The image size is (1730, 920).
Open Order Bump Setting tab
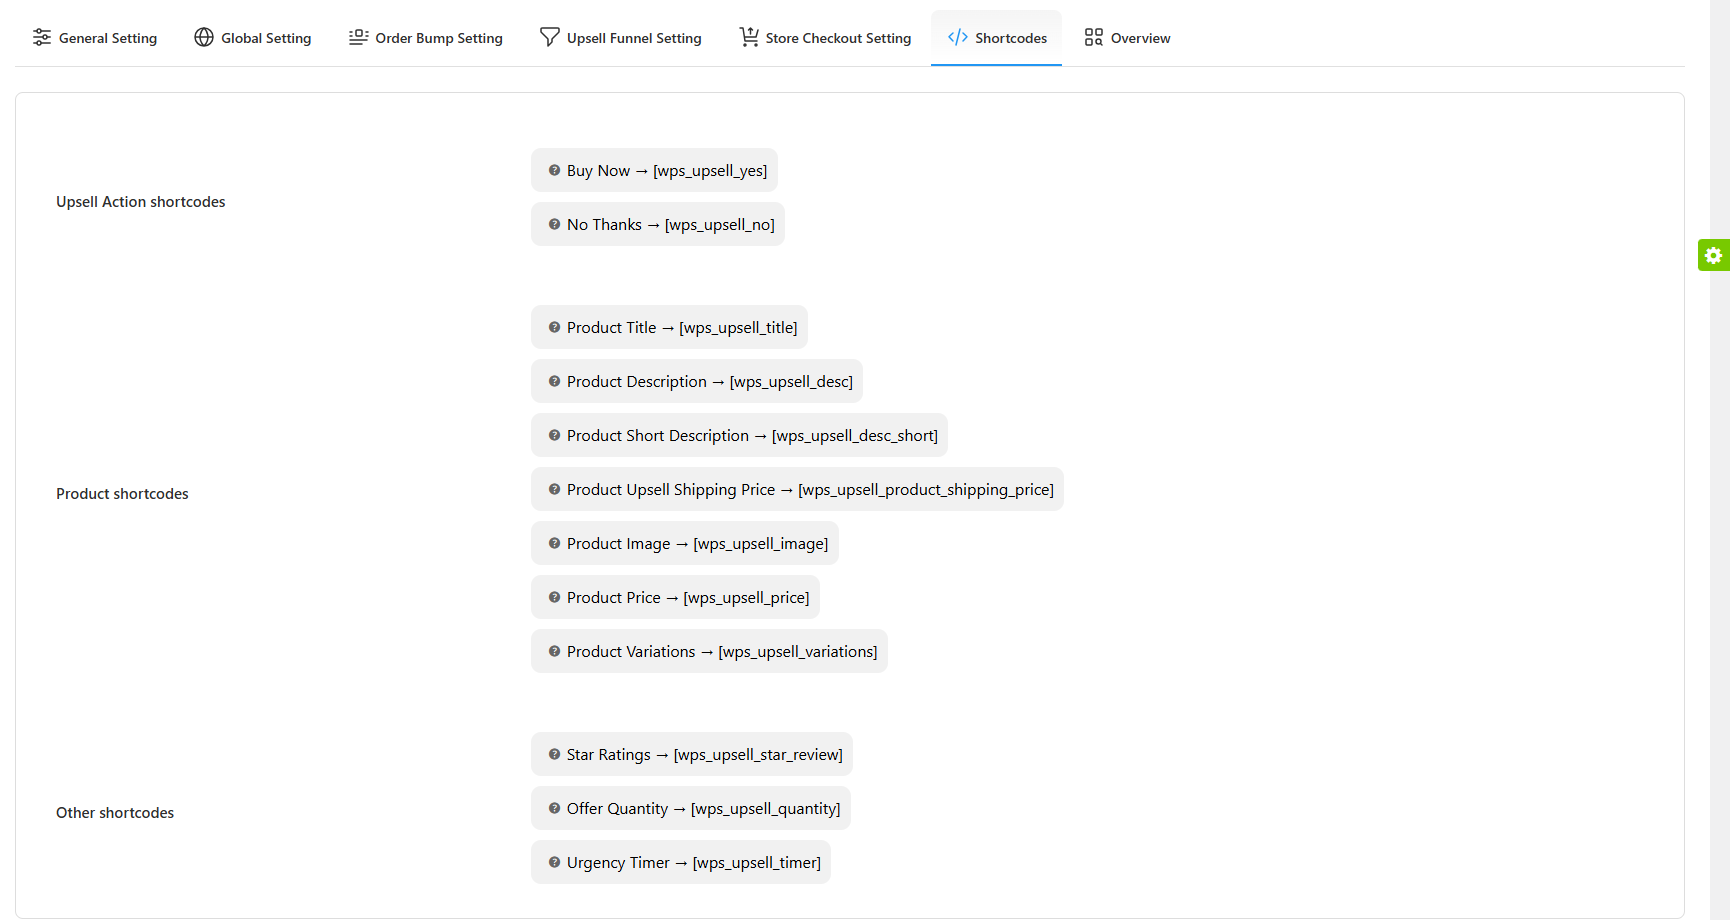(x=426, y=38)
